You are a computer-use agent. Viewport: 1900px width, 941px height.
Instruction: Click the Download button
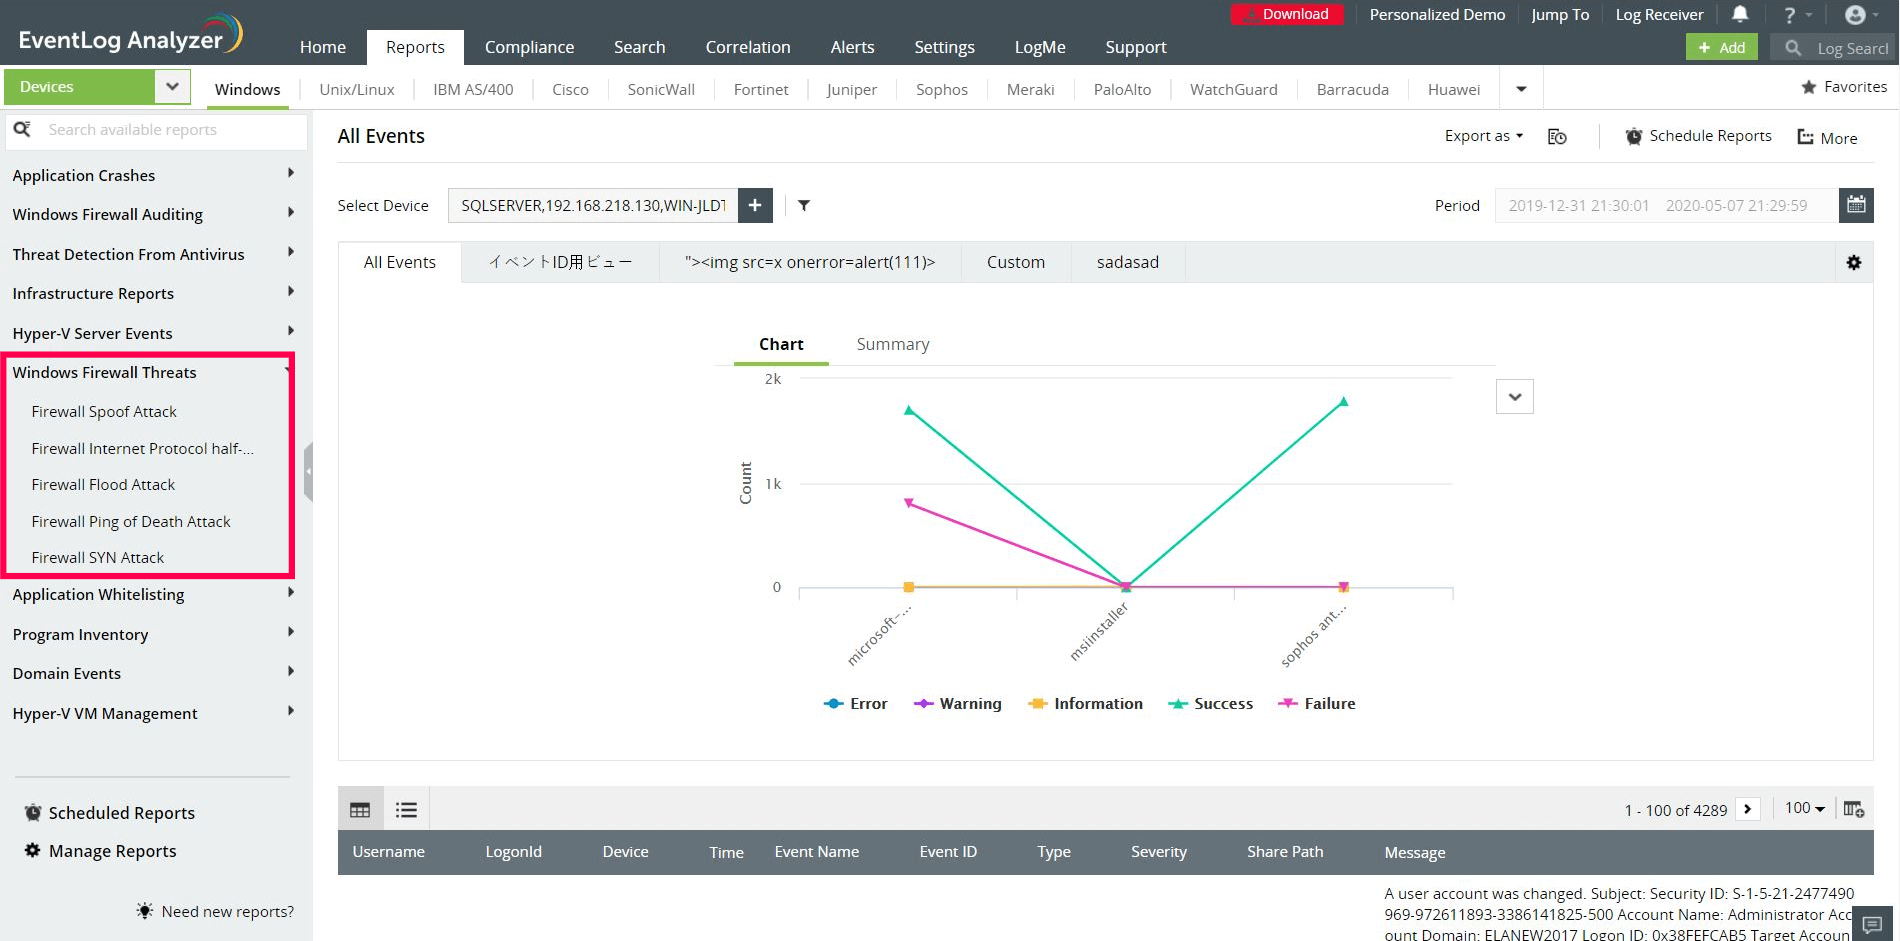click(1286, 14)
